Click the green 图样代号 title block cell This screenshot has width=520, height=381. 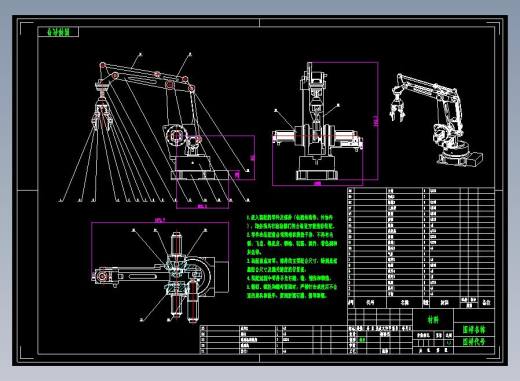[474, 341]
